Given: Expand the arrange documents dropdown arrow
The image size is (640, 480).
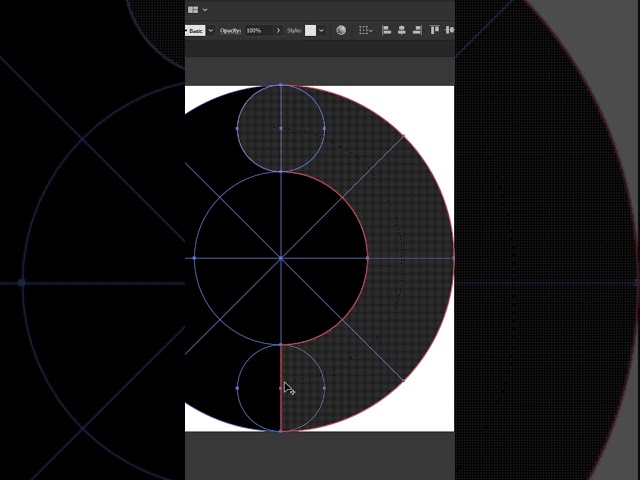Looking at the screenshot, I should 205,10.
